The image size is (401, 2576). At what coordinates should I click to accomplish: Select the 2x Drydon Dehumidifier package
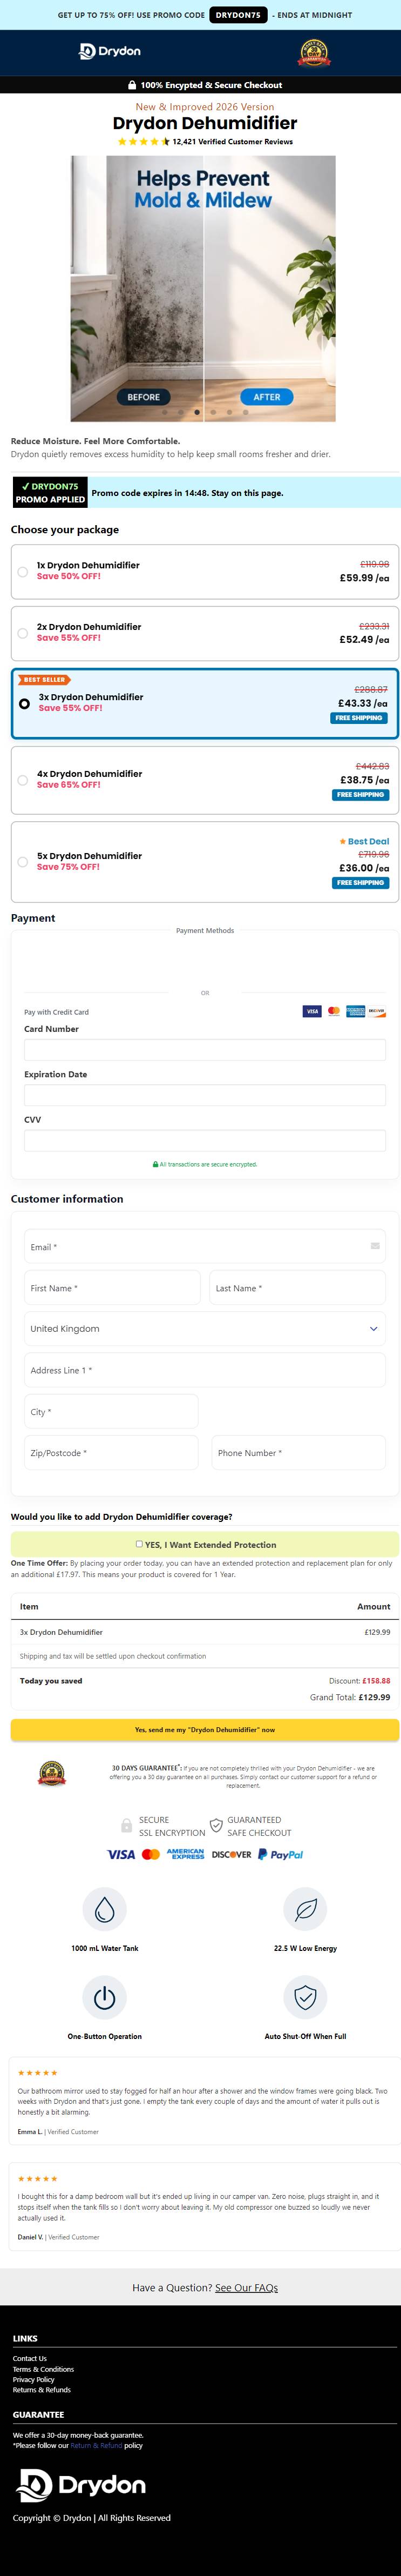tap(205, 633)
